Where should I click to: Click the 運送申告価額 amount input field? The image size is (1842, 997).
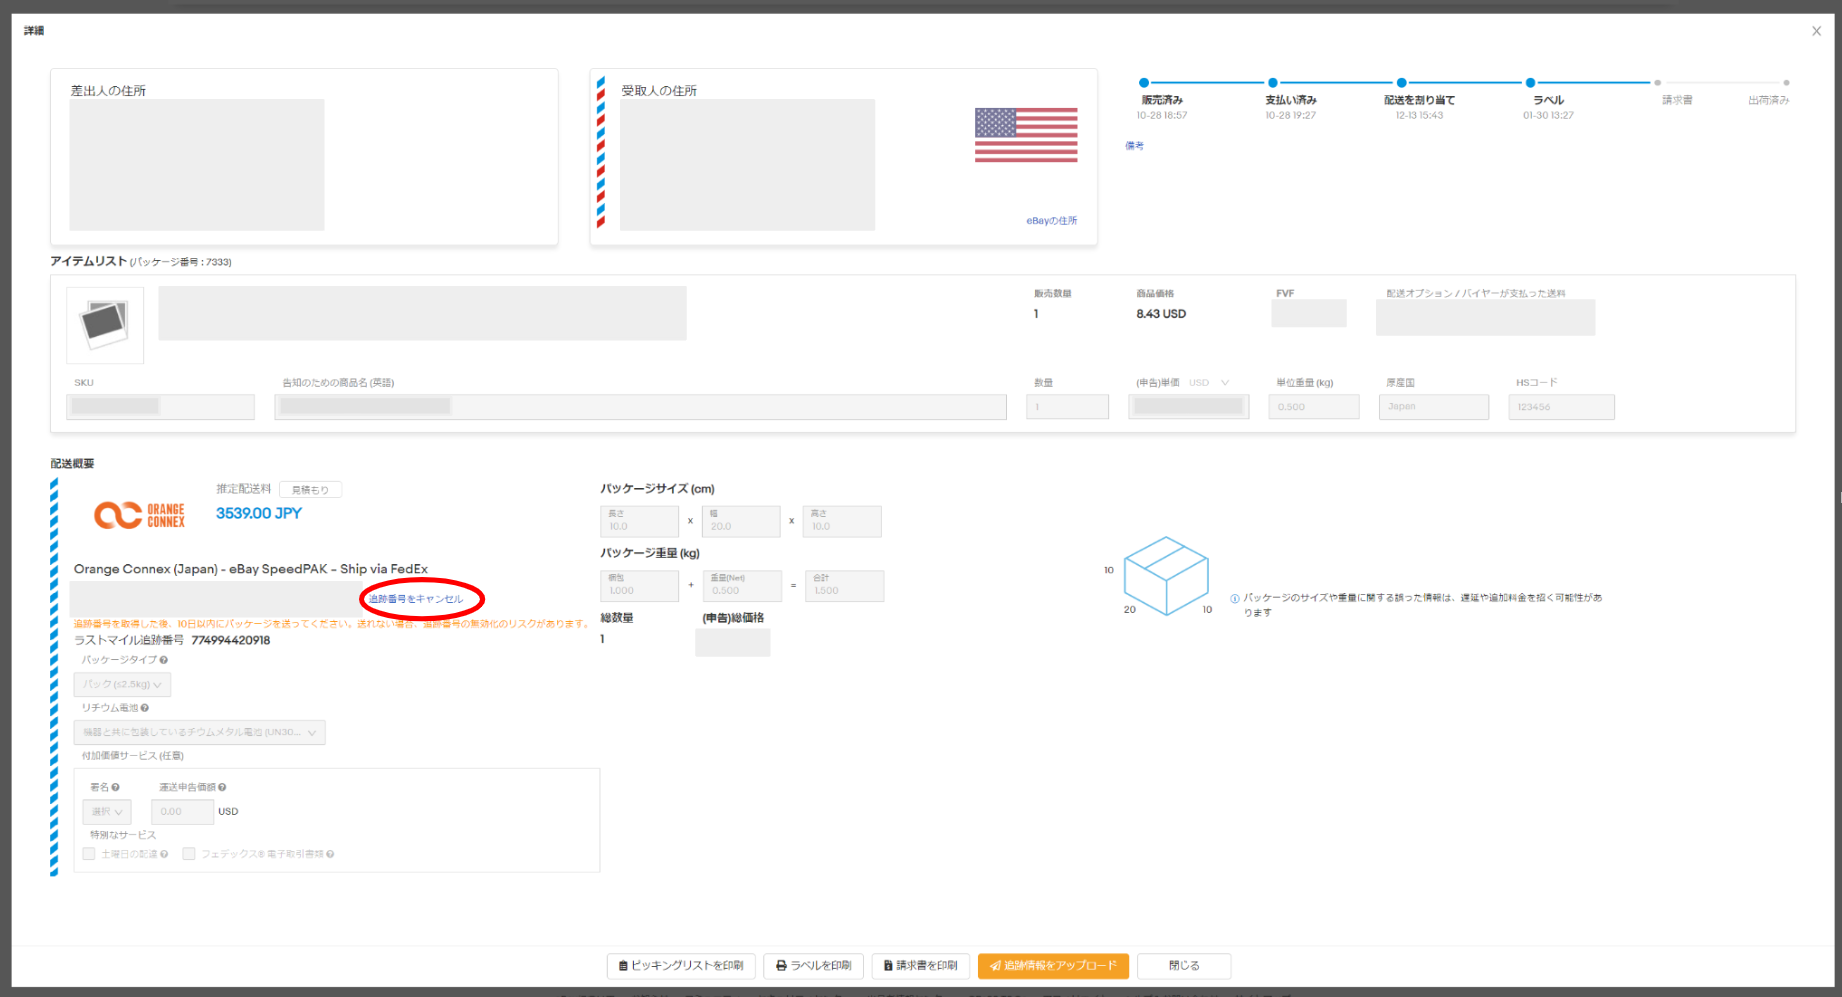click(182, 812)
